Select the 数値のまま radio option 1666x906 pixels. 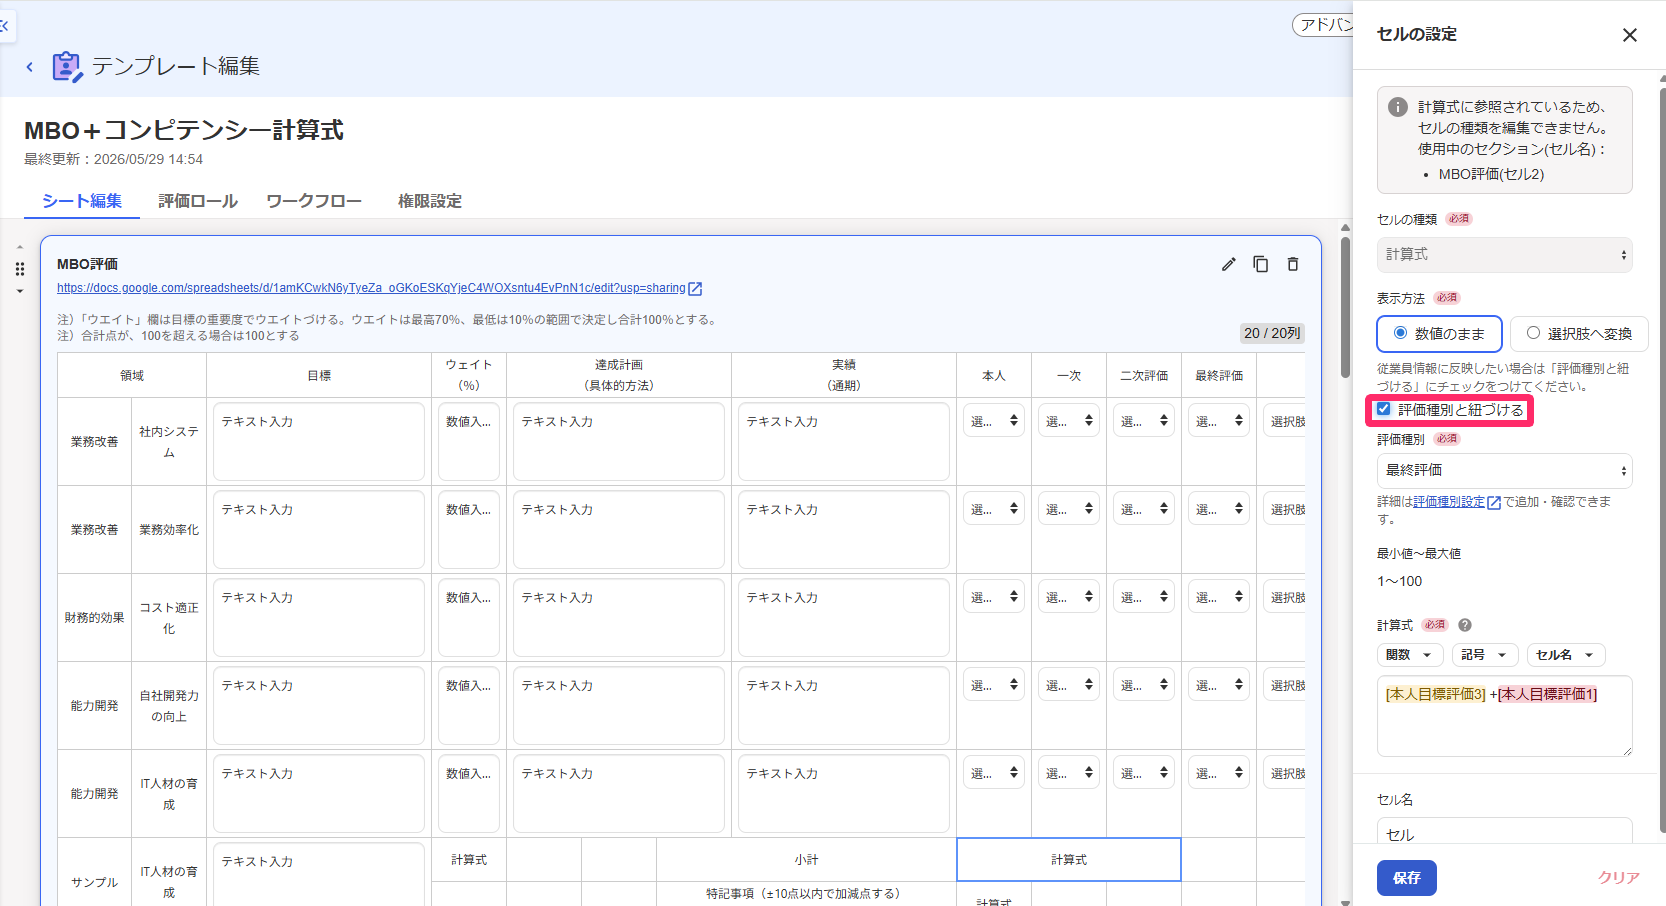coord(1439,334)
